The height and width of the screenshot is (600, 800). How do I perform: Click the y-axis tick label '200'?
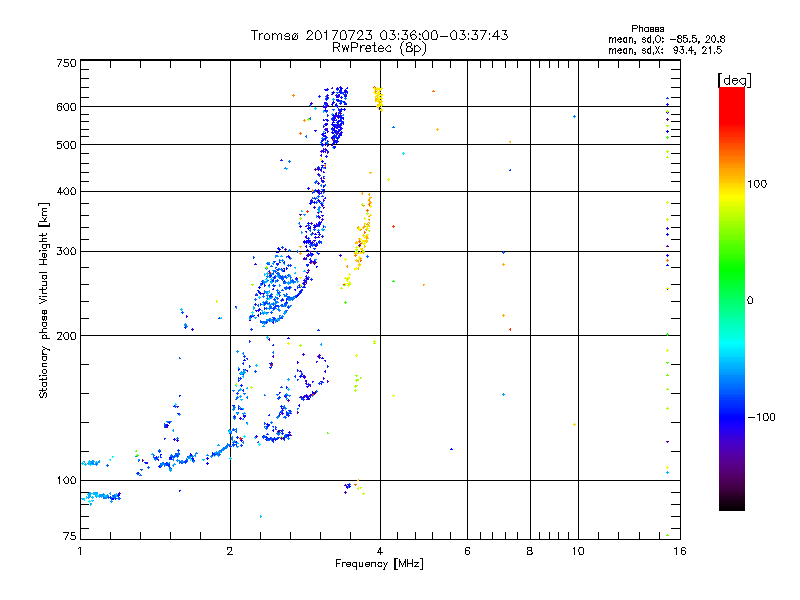[x=66, y=336]
